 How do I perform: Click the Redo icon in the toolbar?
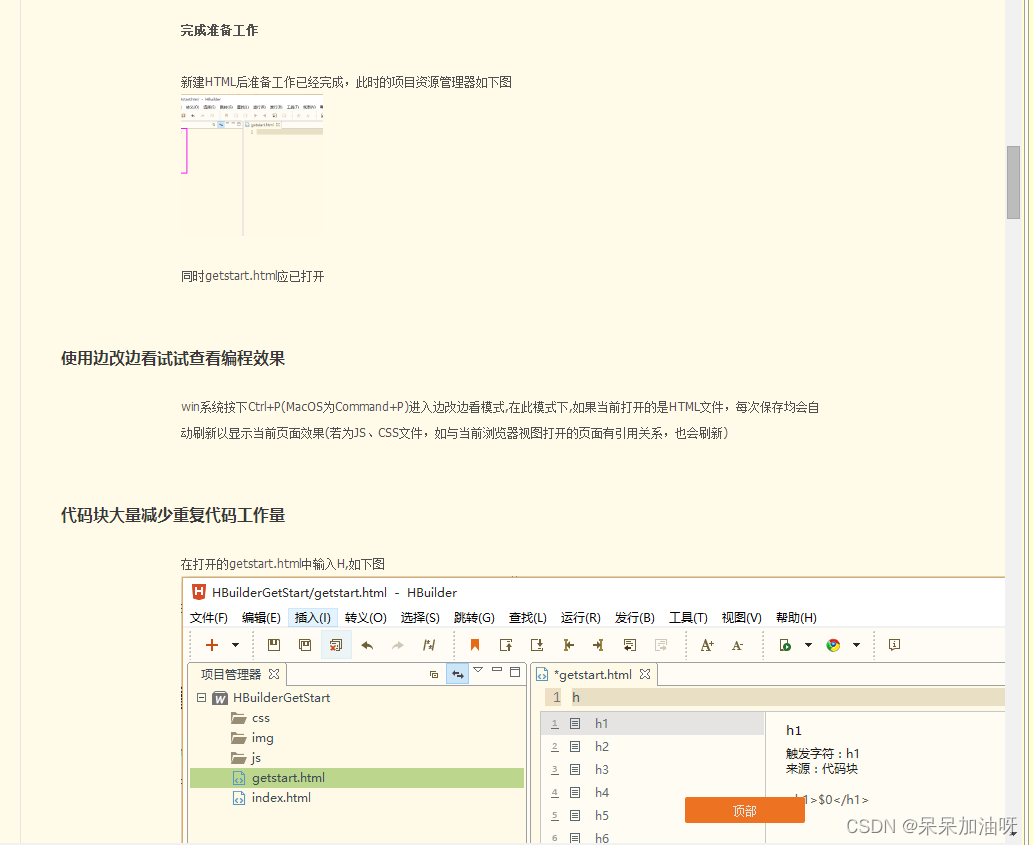point(398,645)
